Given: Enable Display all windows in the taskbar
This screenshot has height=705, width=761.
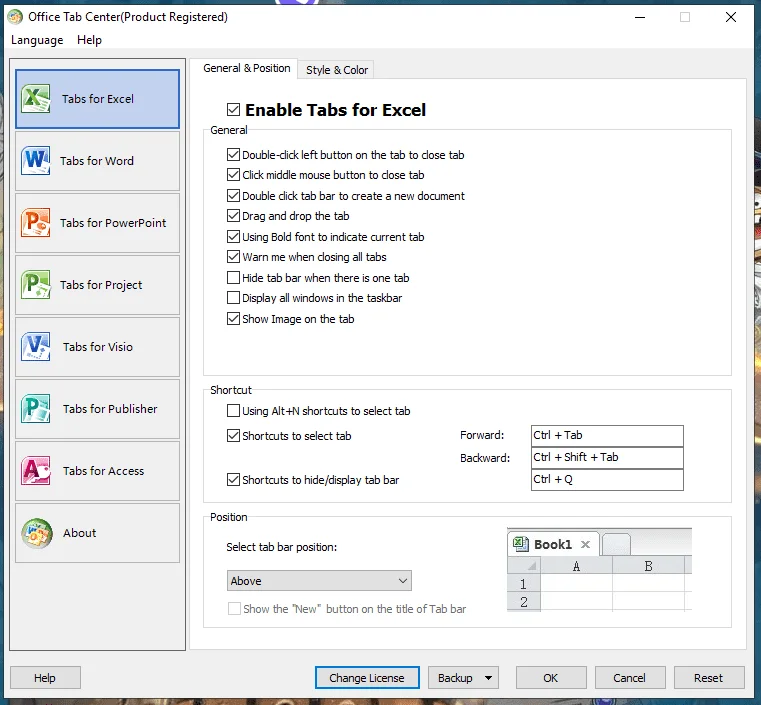Looking at the screenshot, I should [x=233, y=297].
